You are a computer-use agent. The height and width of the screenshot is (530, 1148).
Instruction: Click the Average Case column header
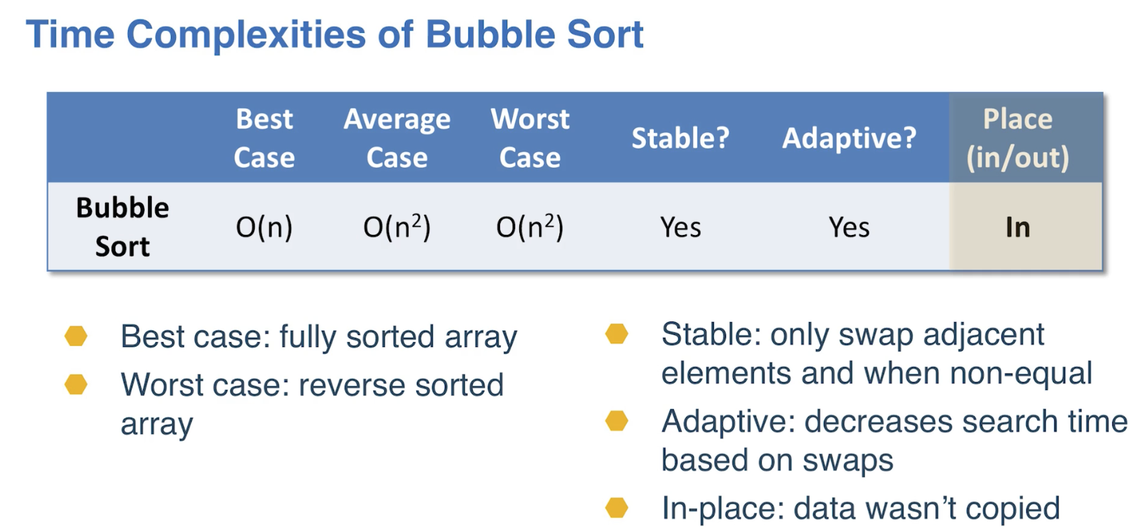[397, 138]
